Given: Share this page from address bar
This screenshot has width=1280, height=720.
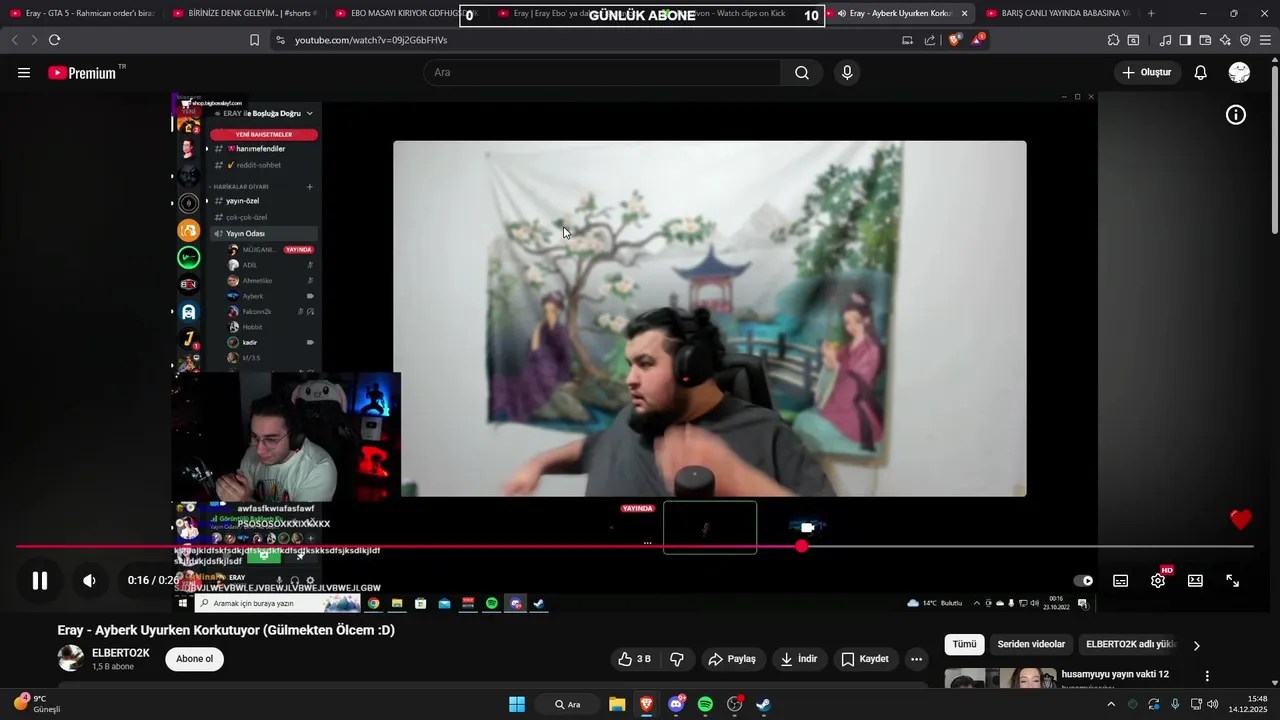Looking at the screenshot, I should pos(930,40).
